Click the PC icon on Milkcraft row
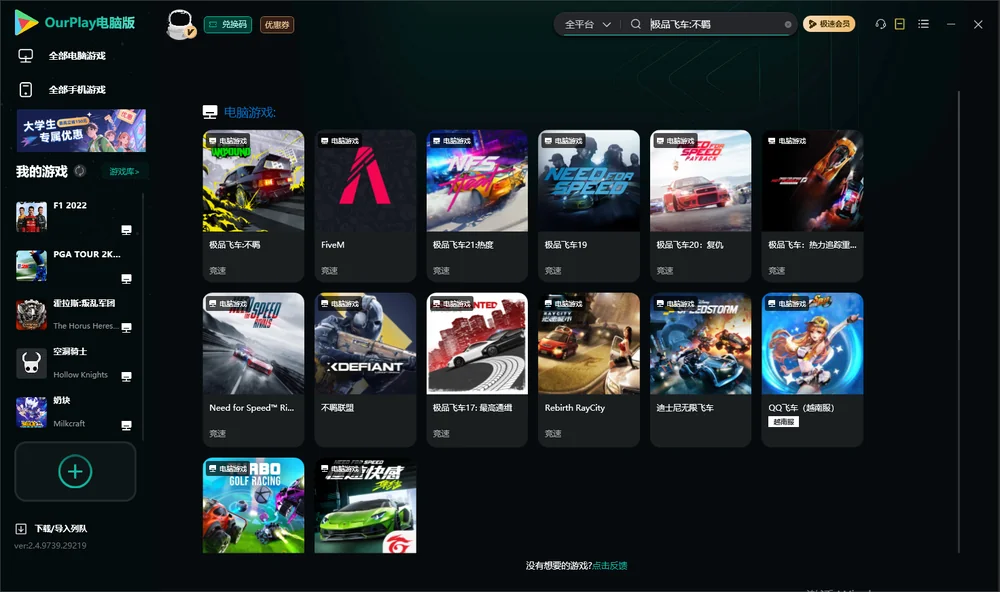Image resolution: width=1000 pixels, height=592 pixels. (126, 425)
